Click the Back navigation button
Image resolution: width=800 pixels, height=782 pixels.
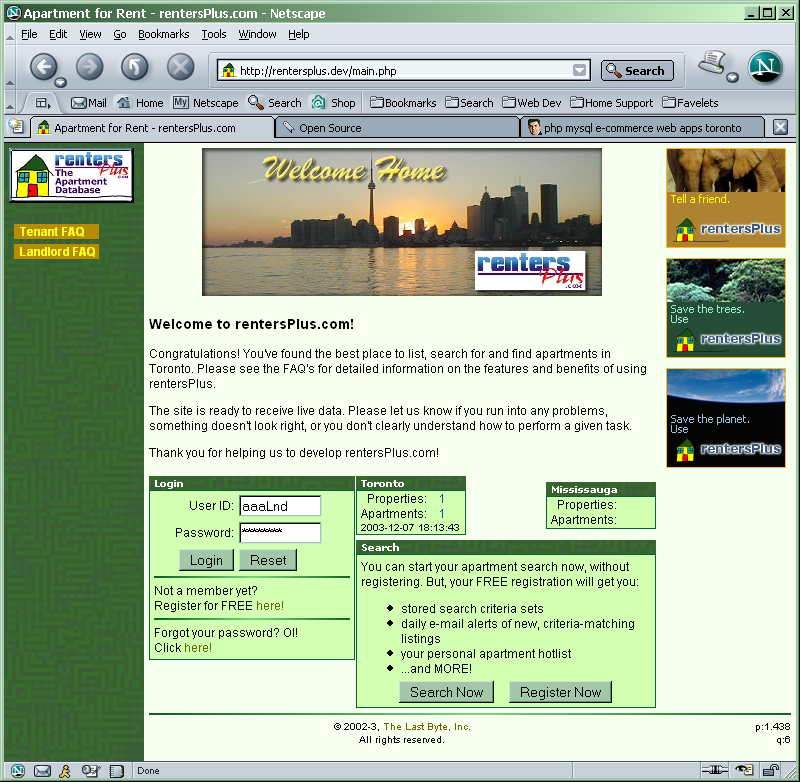(x=43, y=67)
